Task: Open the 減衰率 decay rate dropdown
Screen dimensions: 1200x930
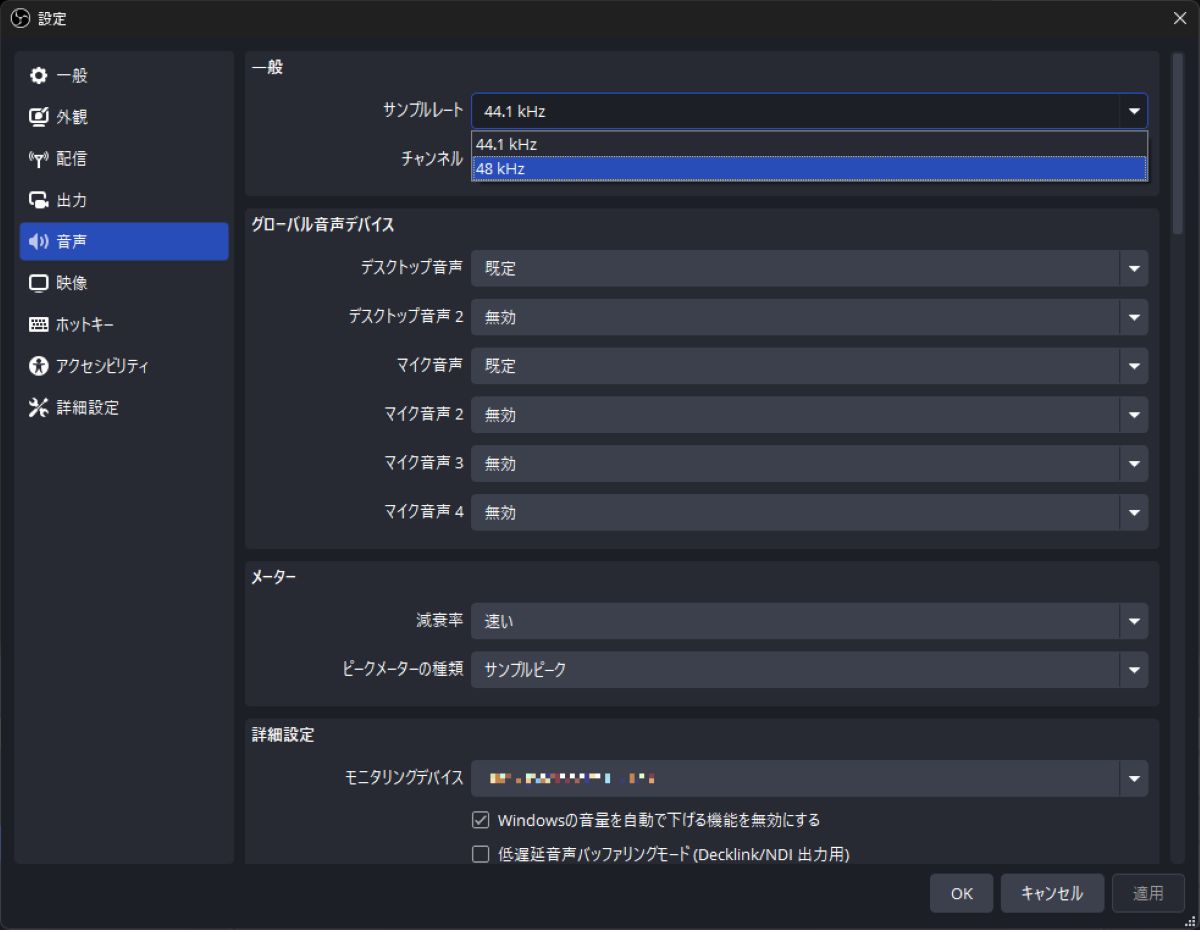Action: coord(808,621)
